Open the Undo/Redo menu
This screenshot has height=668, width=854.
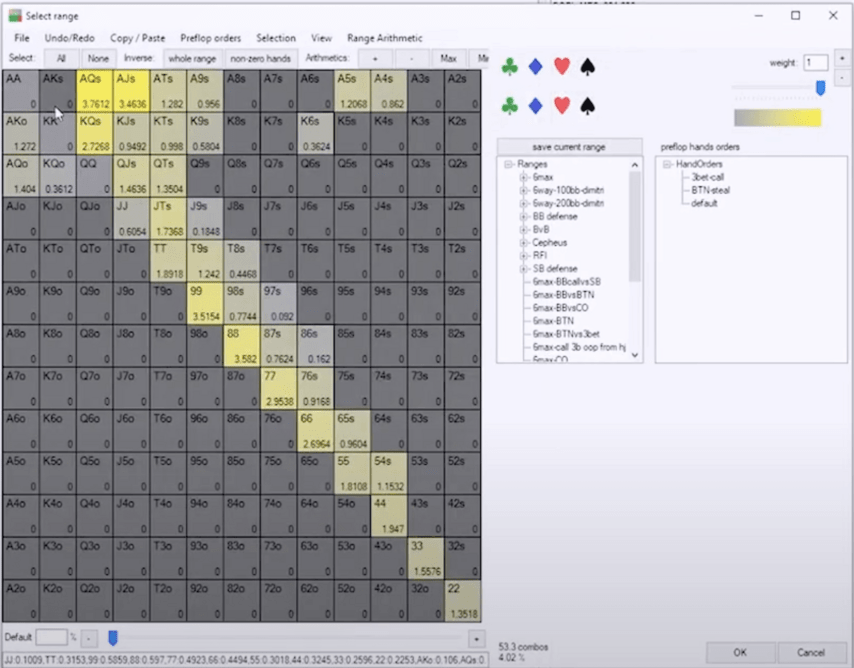[x=69, y=38]
